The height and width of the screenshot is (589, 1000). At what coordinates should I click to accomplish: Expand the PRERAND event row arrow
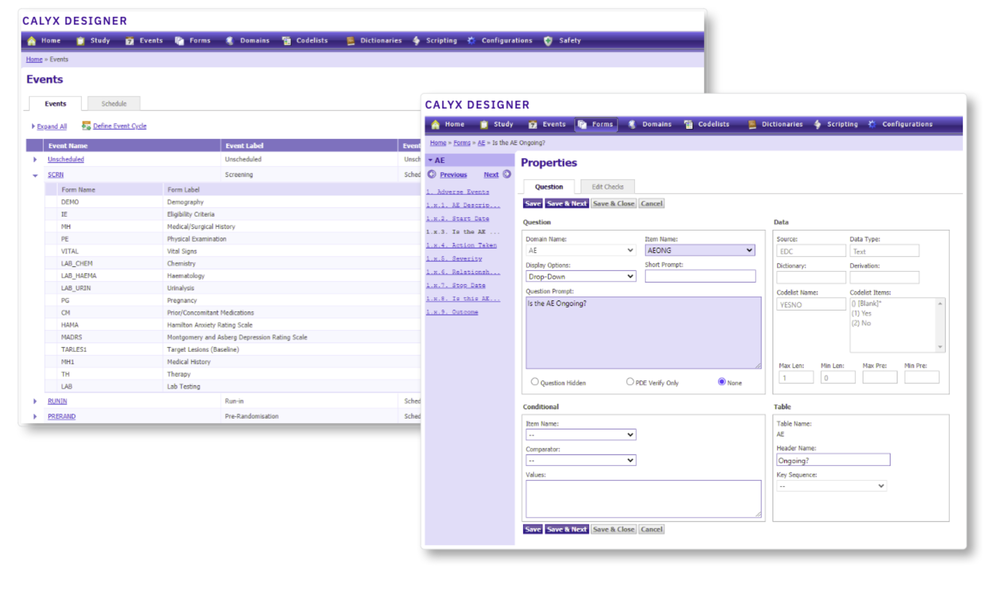(x=35, y=416)
